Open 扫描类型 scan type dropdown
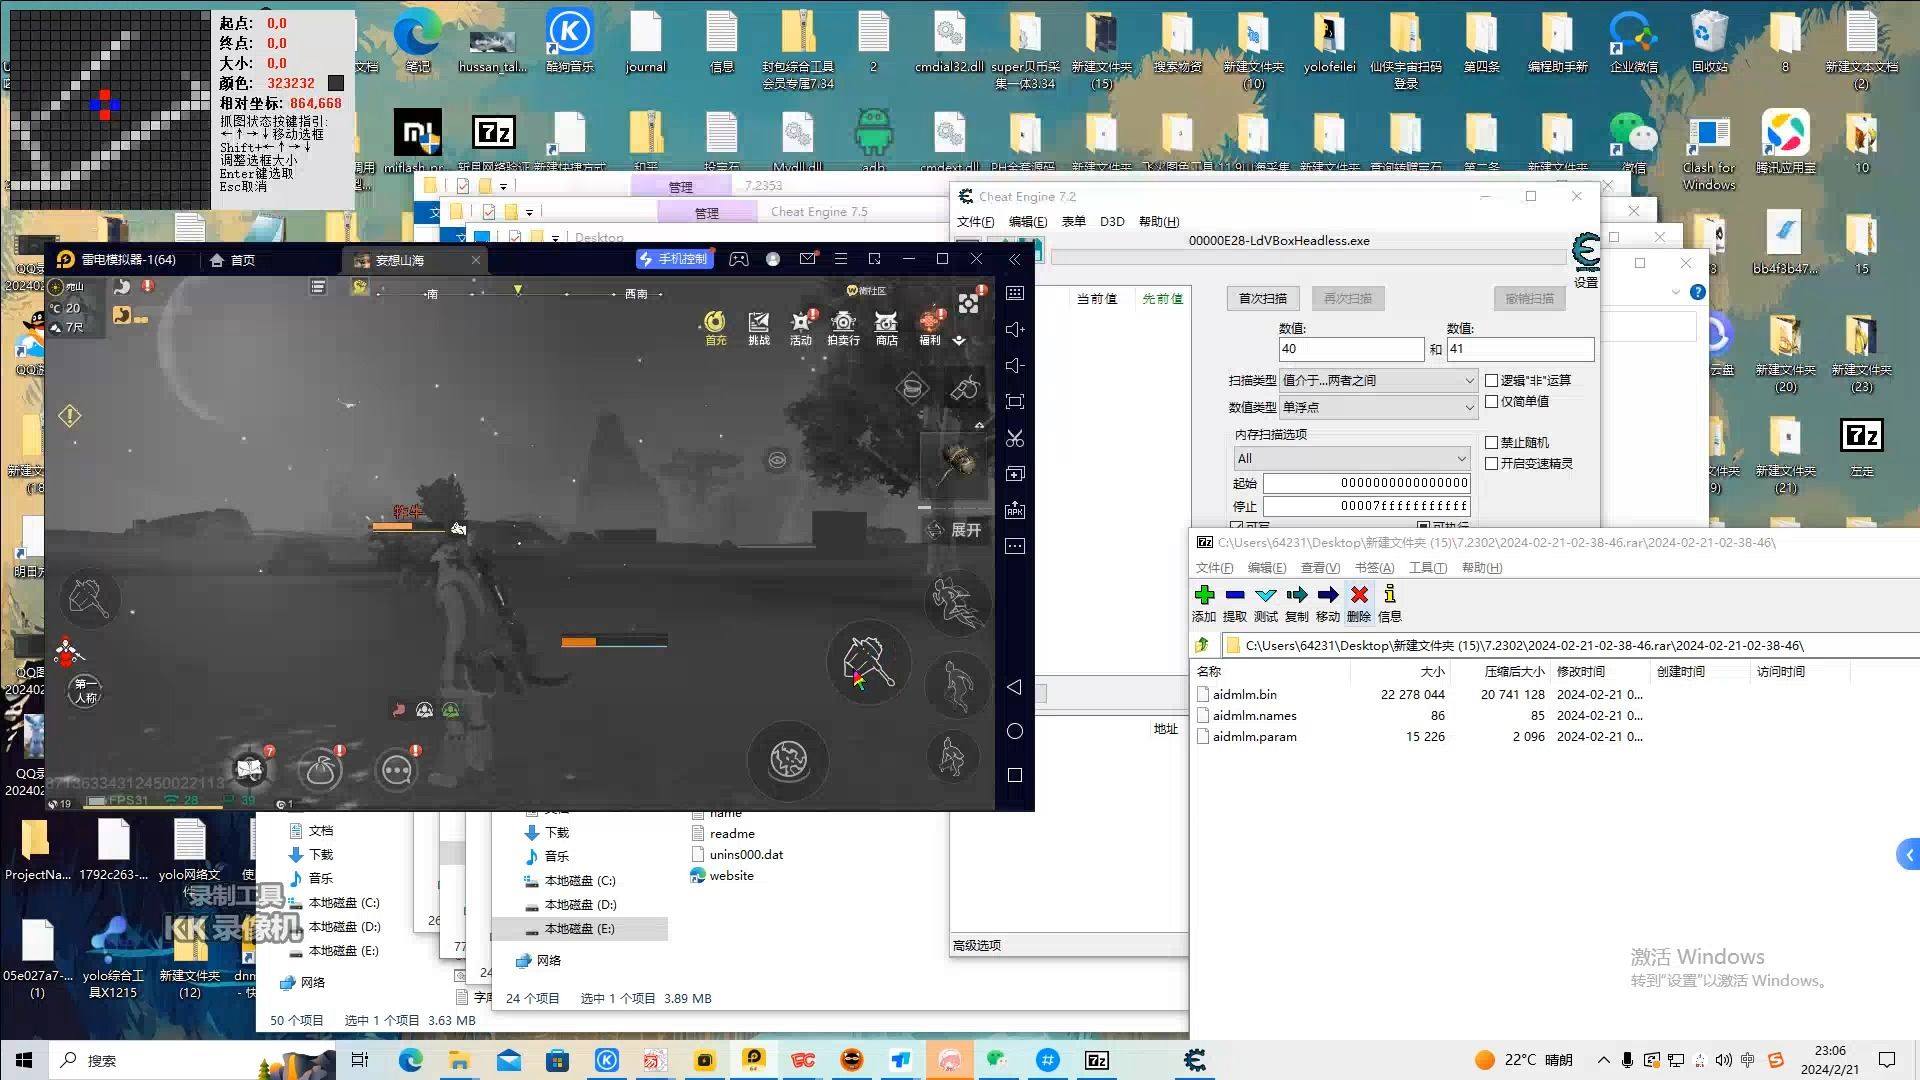 (1378, 380)
